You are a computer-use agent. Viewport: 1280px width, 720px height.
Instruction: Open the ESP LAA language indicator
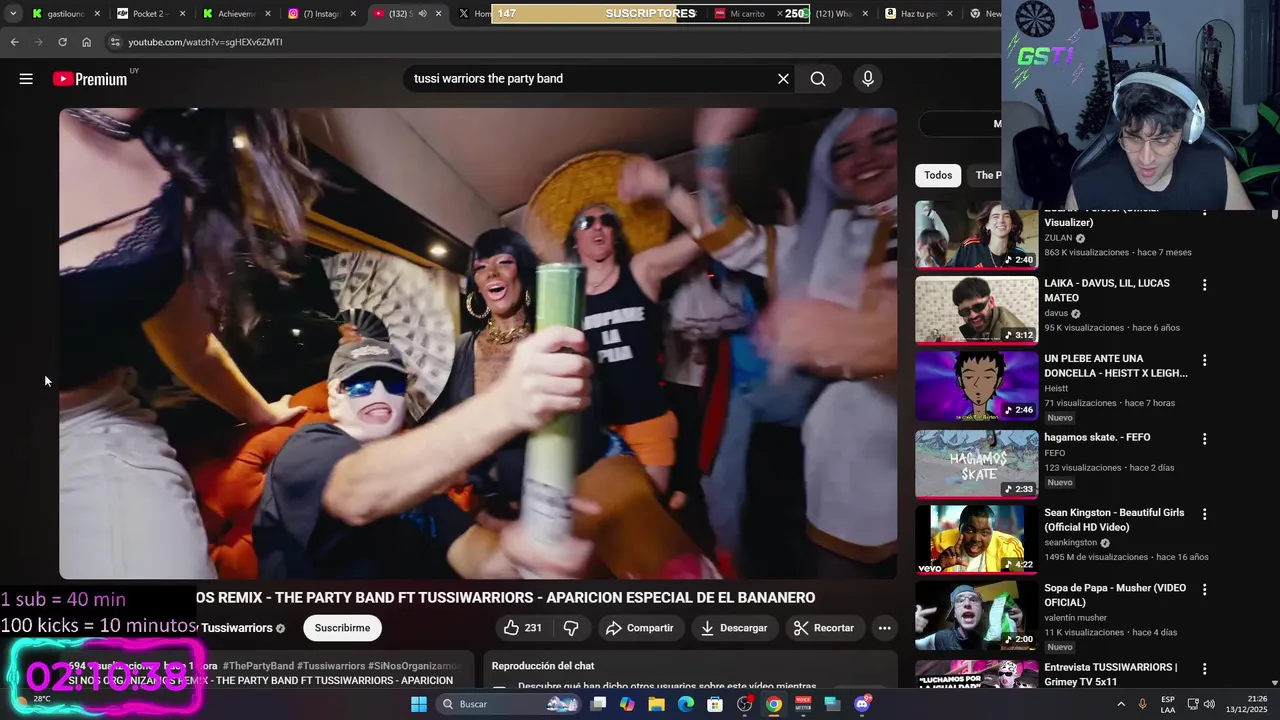(1168, 704)
